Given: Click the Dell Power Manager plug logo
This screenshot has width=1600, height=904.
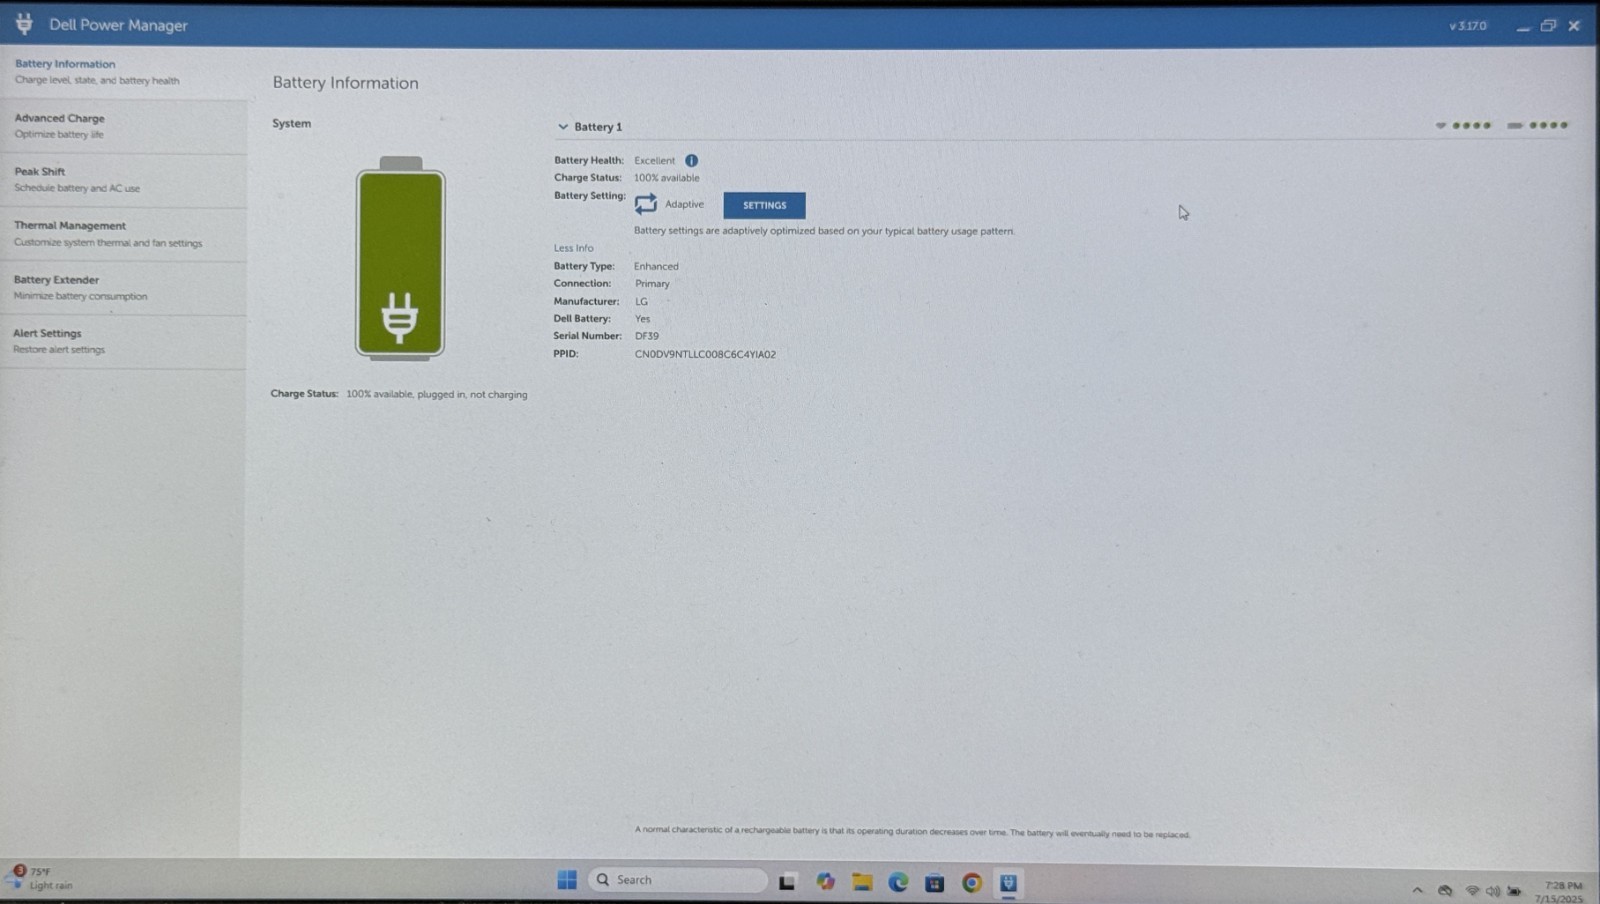Looking at the screenshot, I should pyautogui.click(x=24, y=24).
